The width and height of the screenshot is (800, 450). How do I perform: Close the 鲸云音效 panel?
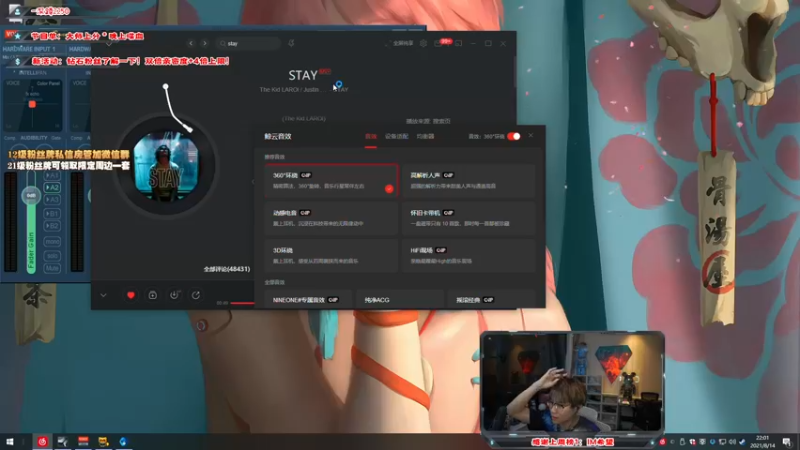tap(531, 136)
